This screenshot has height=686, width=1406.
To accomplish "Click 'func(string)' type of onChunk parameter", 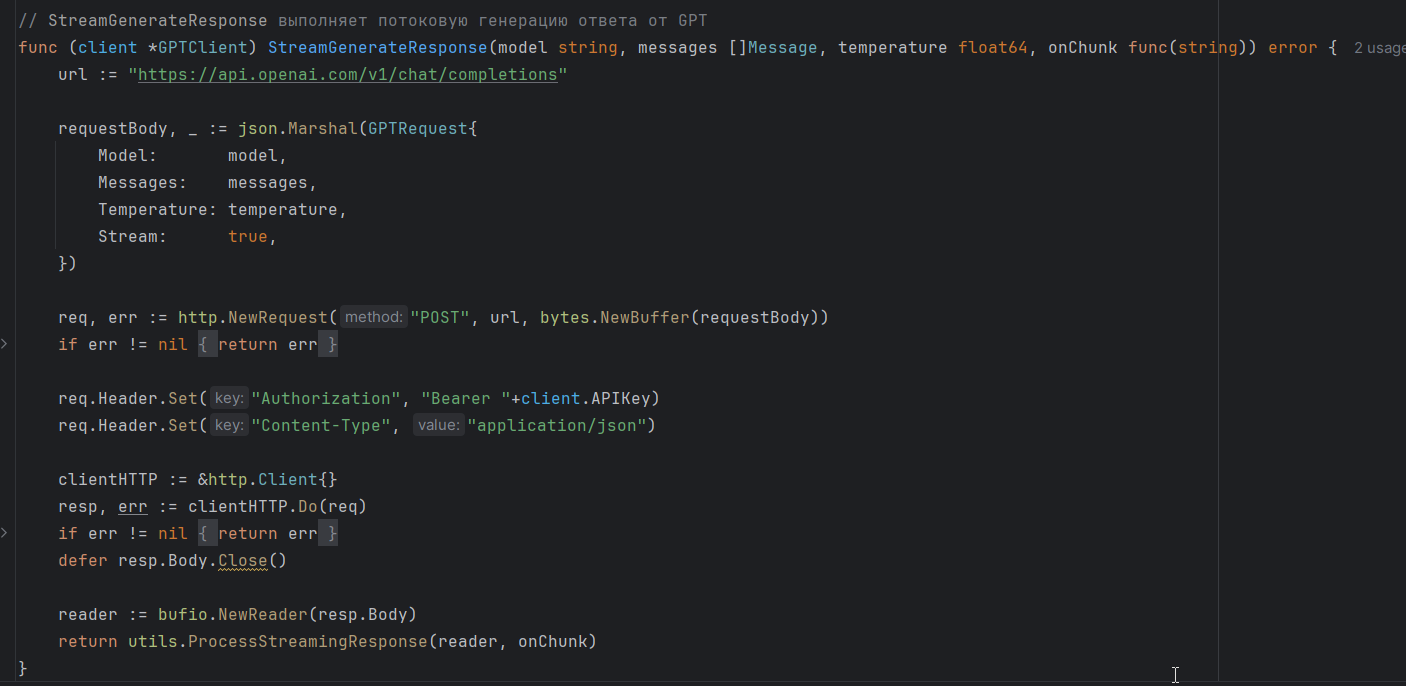I will [1188, 48].
